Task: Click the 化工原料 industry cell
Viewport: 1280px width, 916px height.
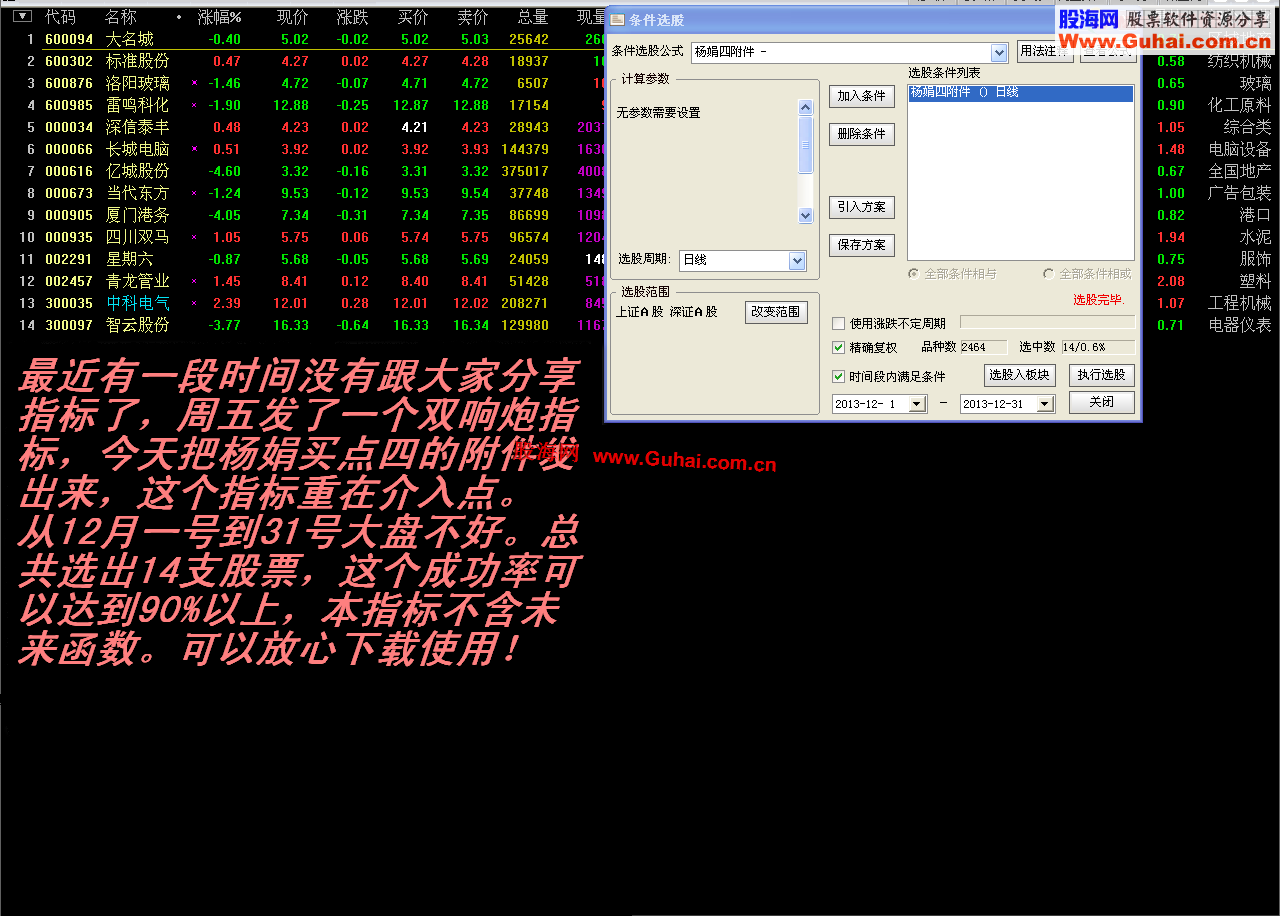Action: tap(1240, 105)
